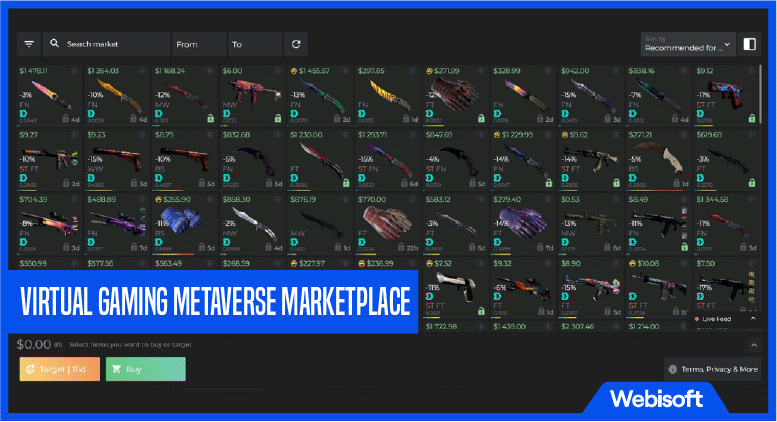The height and width of the screenshot is (422, 777).
Task: Click the Target | Bid button
Action: click(59, 369)
